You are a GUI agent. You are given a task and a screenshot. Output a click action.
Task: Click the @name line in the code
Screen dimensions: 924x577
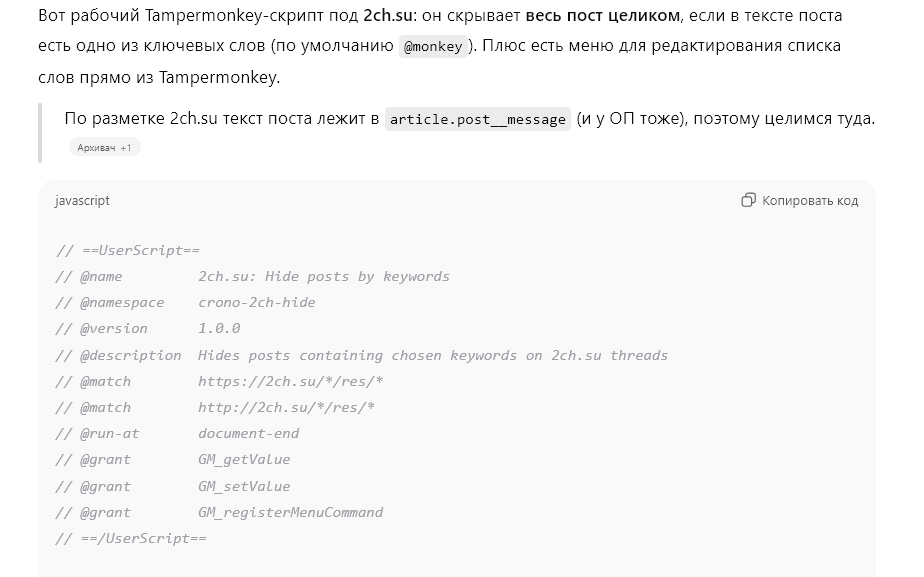coord(252,276)
